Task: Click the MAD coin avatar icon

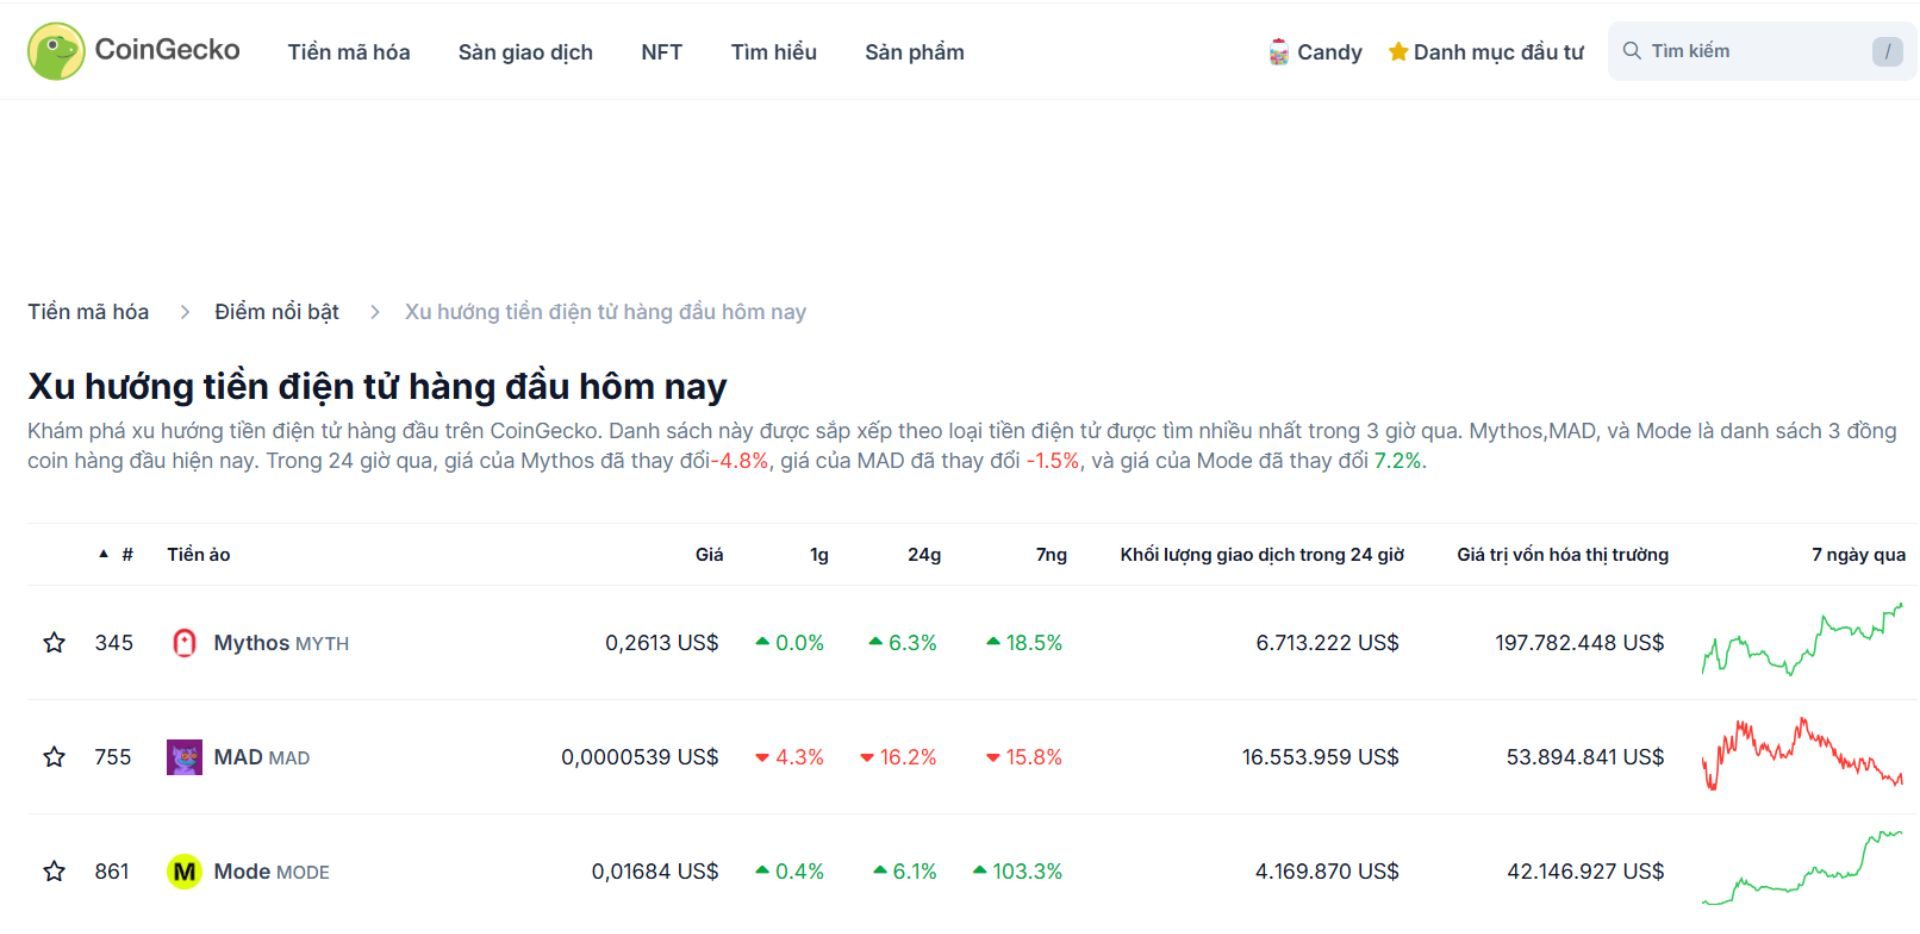Action: point(184,757)
